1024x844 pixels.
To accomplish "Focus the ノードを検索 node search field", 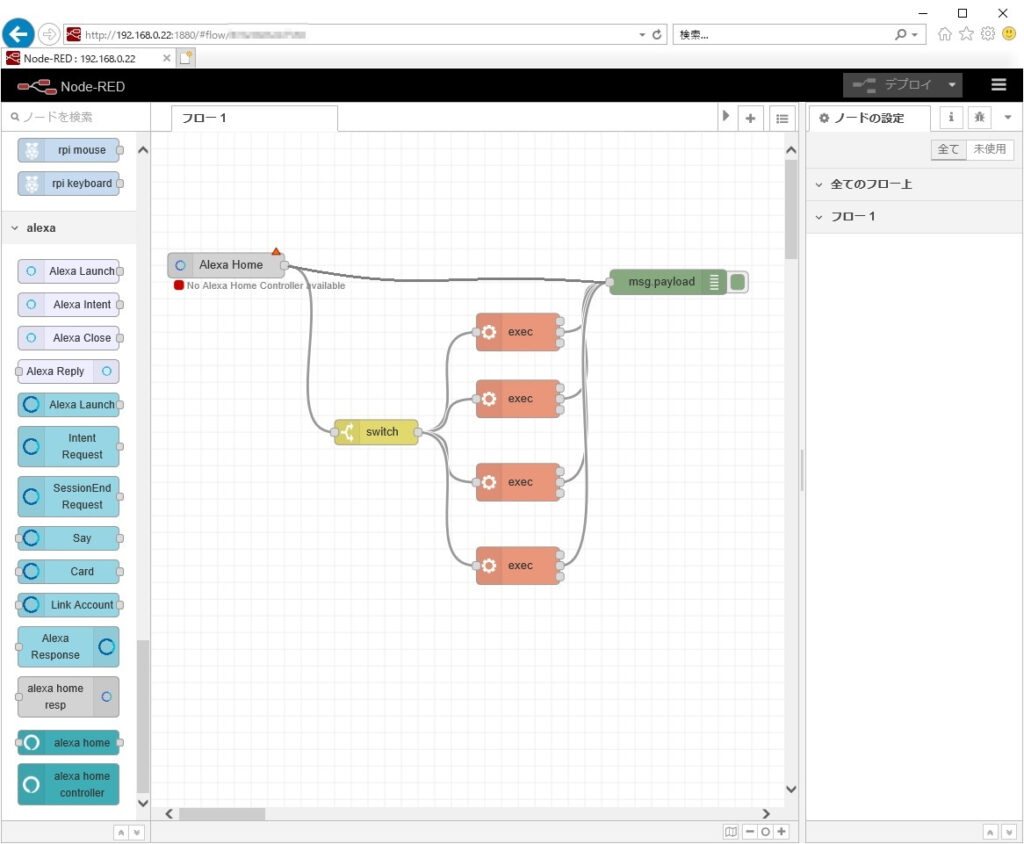I will [76, 117].
